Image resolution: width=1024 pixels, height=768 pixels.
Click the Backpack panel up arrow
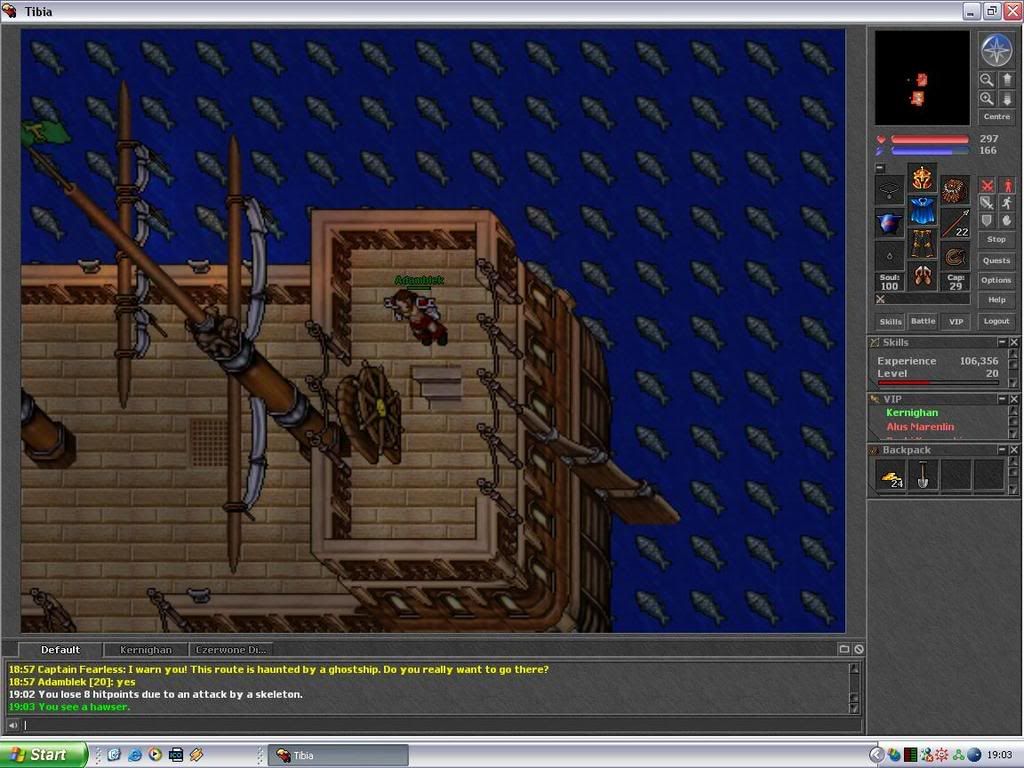pyautogui.click(x=1014, y=462)
